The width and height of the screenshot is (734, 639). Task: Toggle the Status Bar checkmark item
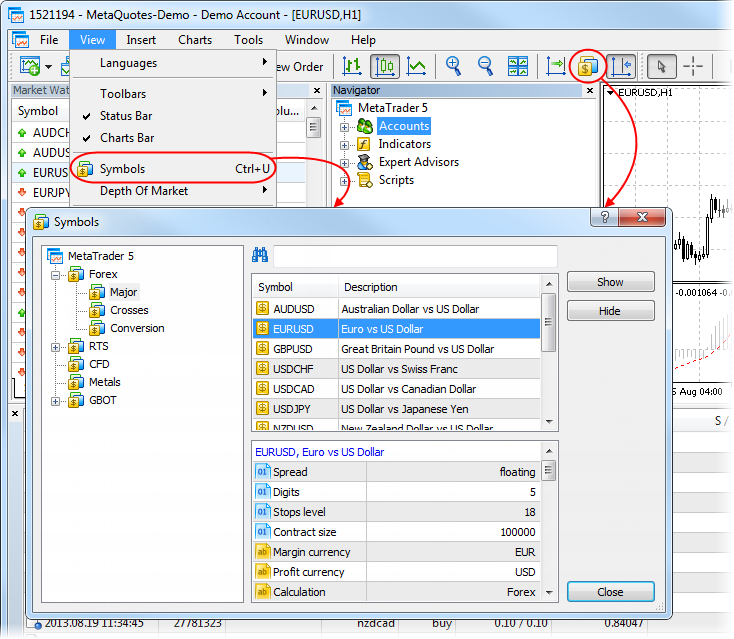(x=126, y=116)
